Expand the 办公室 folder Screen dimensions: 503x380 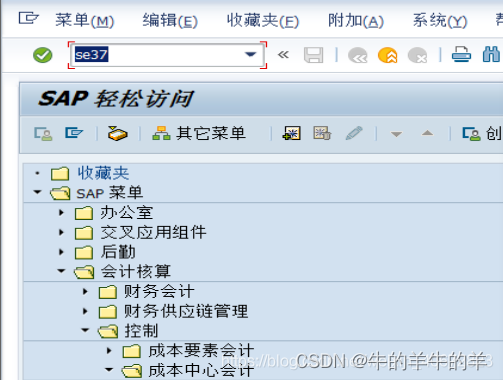[61, 212]
